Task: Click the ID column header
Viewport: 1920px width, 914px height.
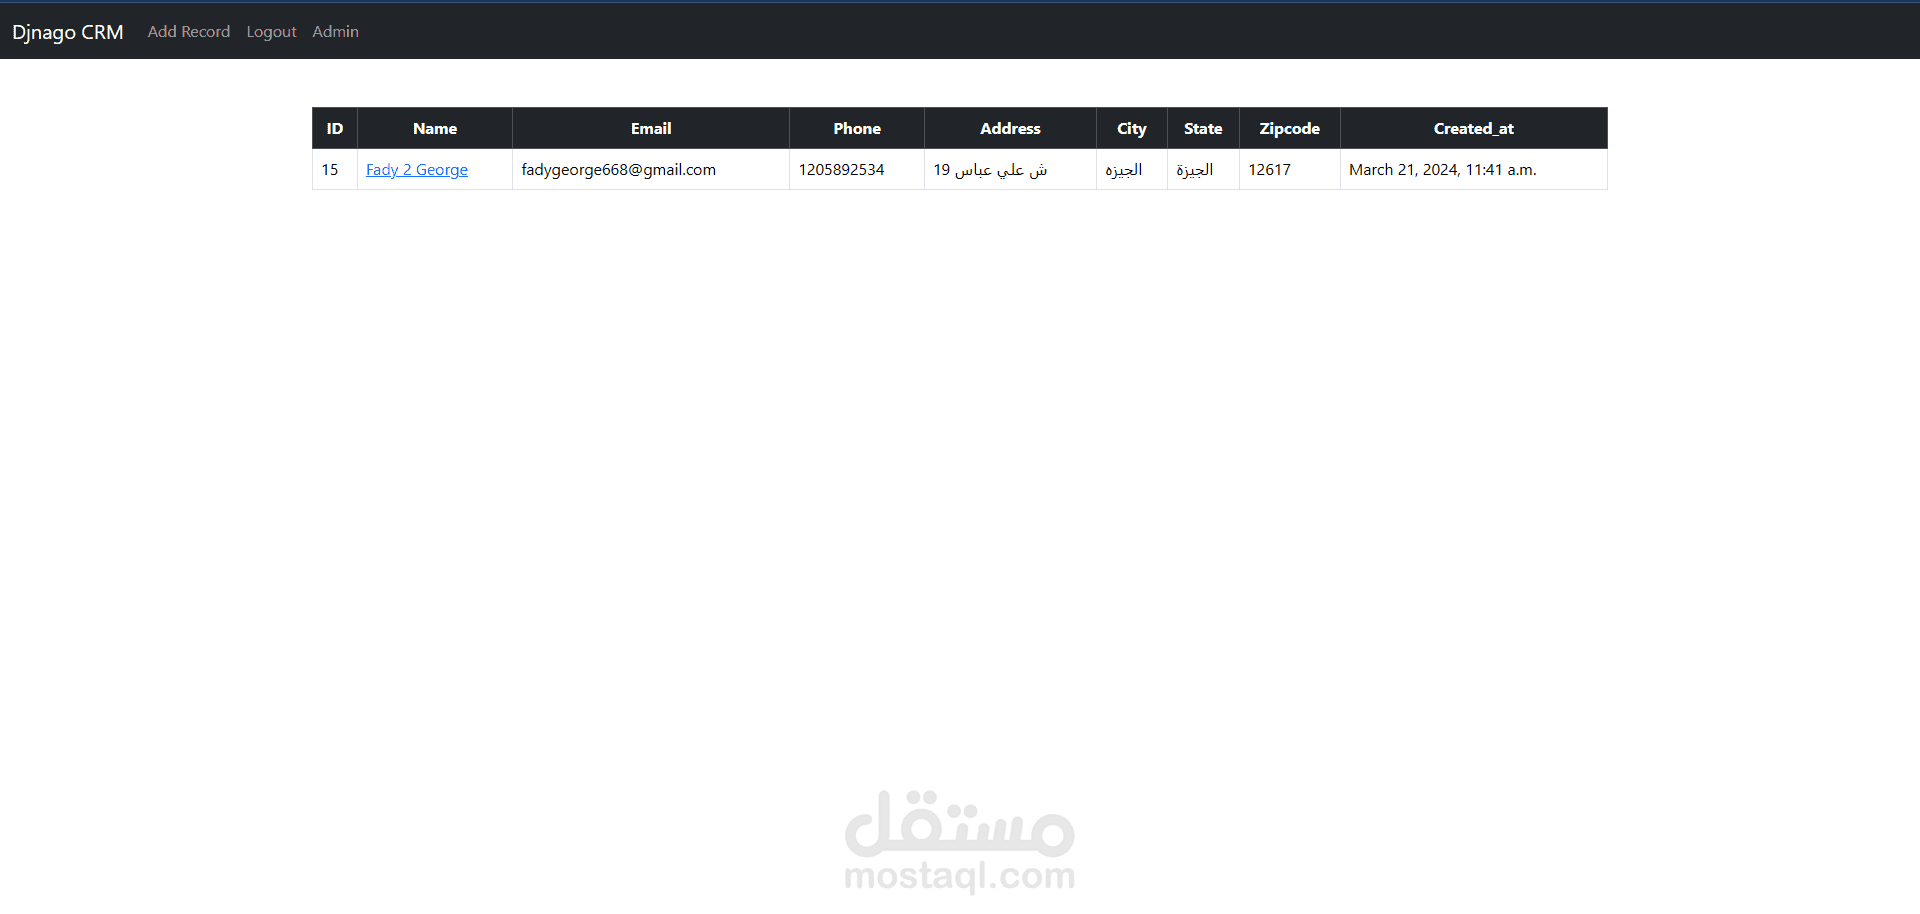Action: (x=335, y=129)
